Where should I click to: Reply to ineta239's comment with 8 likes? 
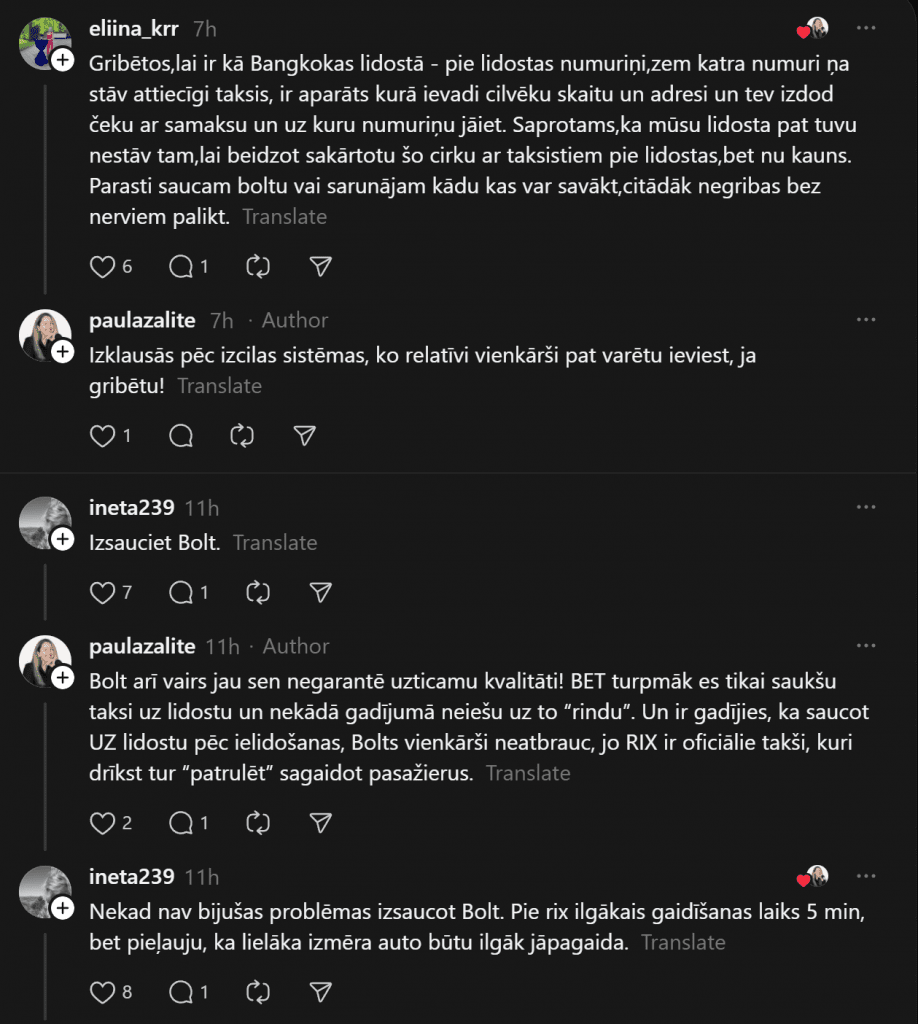(181, 992)
